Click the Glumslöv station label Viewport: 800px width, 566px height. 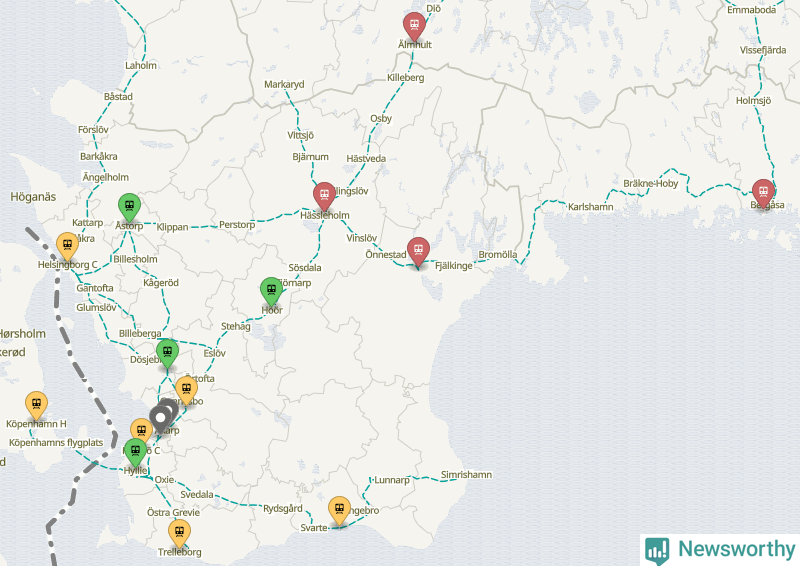[x=96, y=307]
